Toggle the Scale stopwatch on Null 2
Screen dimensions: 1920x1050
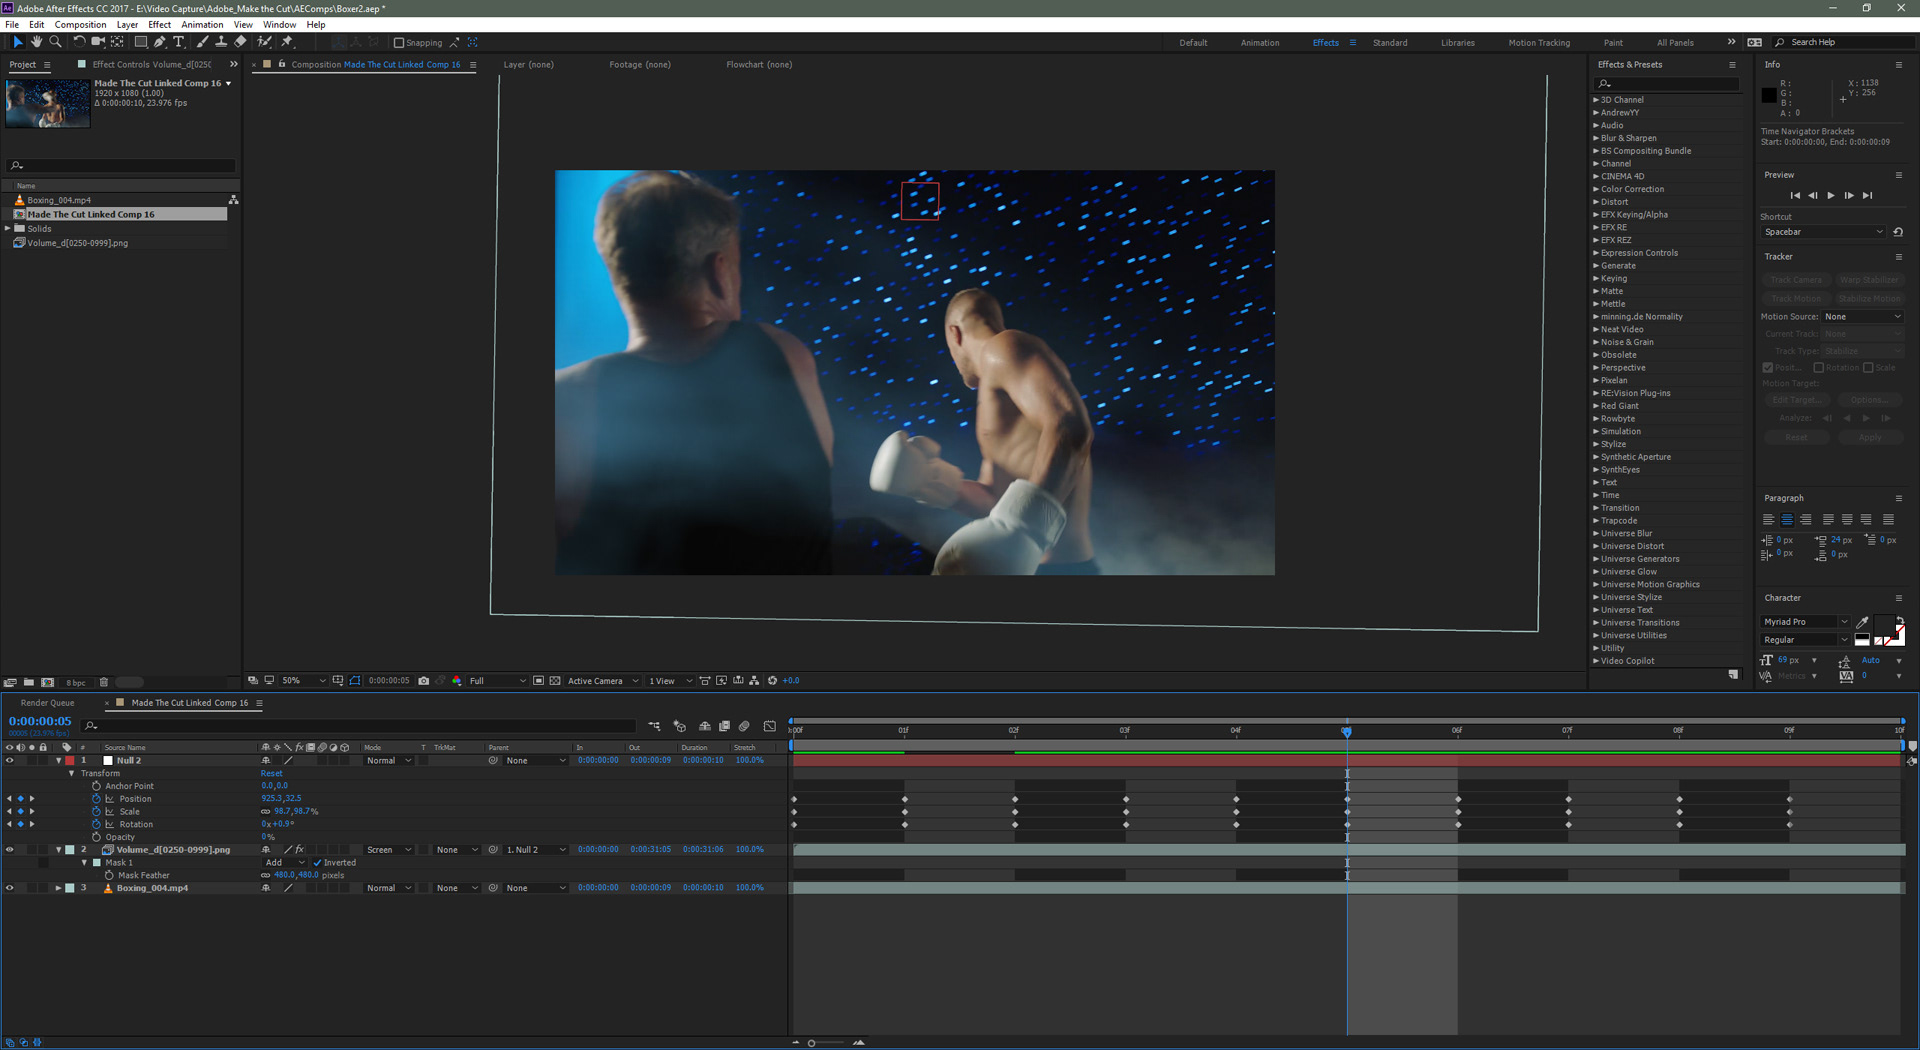[96, 812]
